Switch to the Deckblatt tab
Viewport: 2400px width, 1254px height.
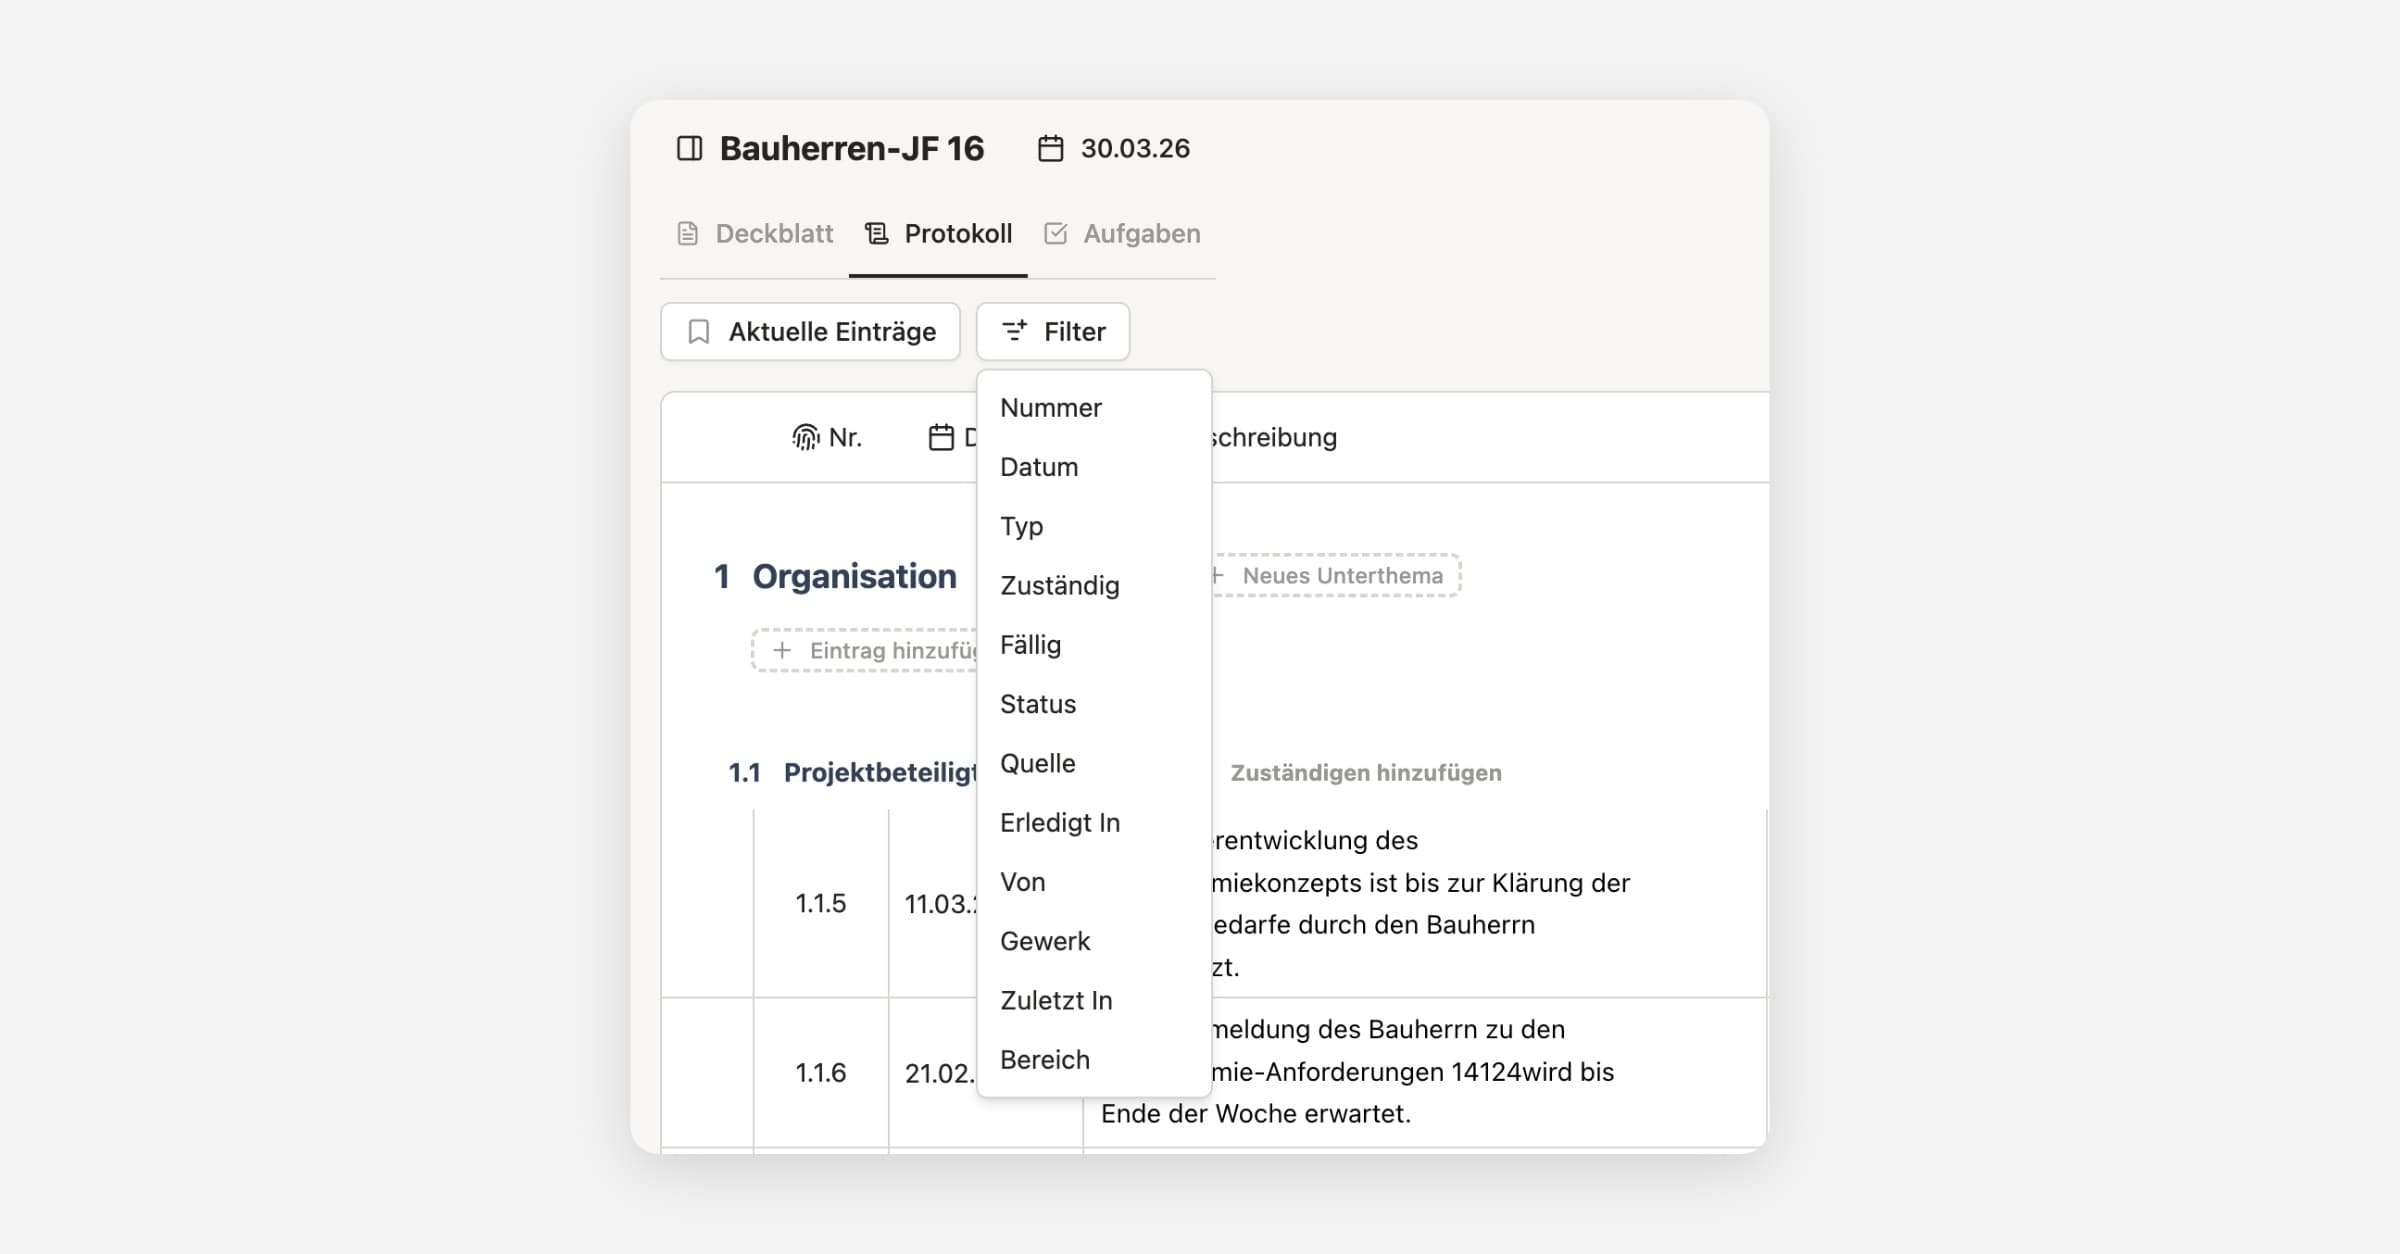coord(773,234)
